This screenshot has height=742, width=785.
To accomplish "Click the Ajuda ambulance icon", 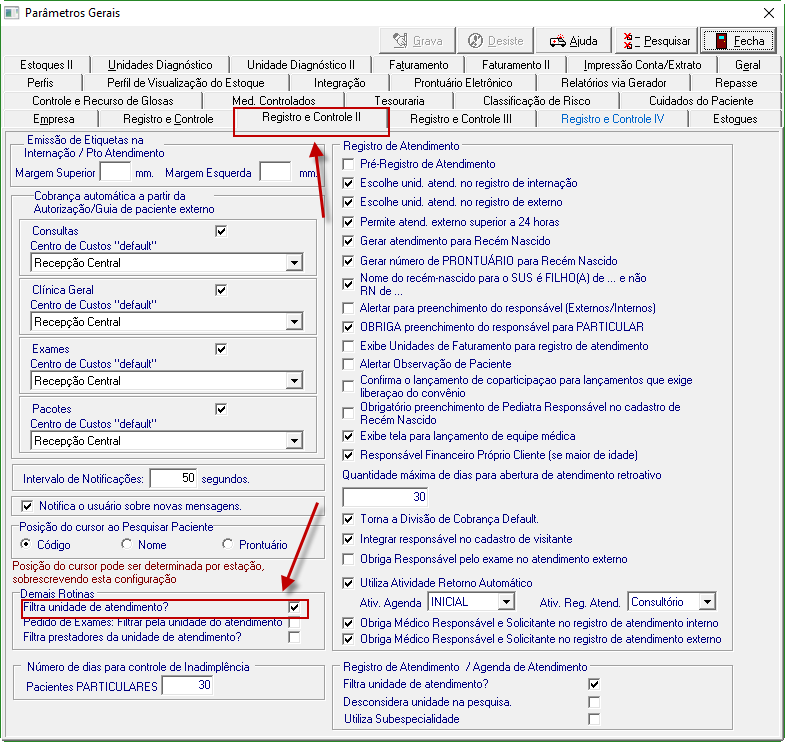I will [x=557, y=41].
